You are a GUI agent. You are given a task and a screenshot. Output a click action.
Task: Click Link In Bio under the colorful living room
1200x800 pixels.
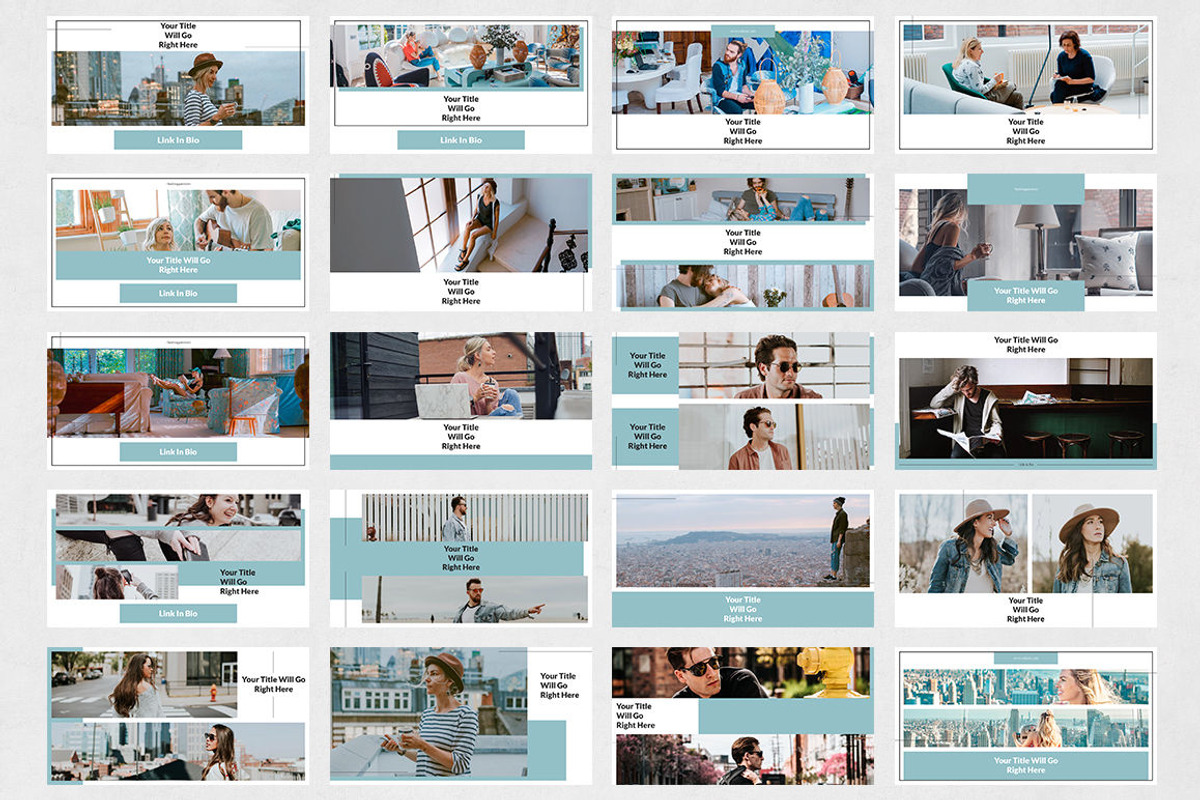178,452
